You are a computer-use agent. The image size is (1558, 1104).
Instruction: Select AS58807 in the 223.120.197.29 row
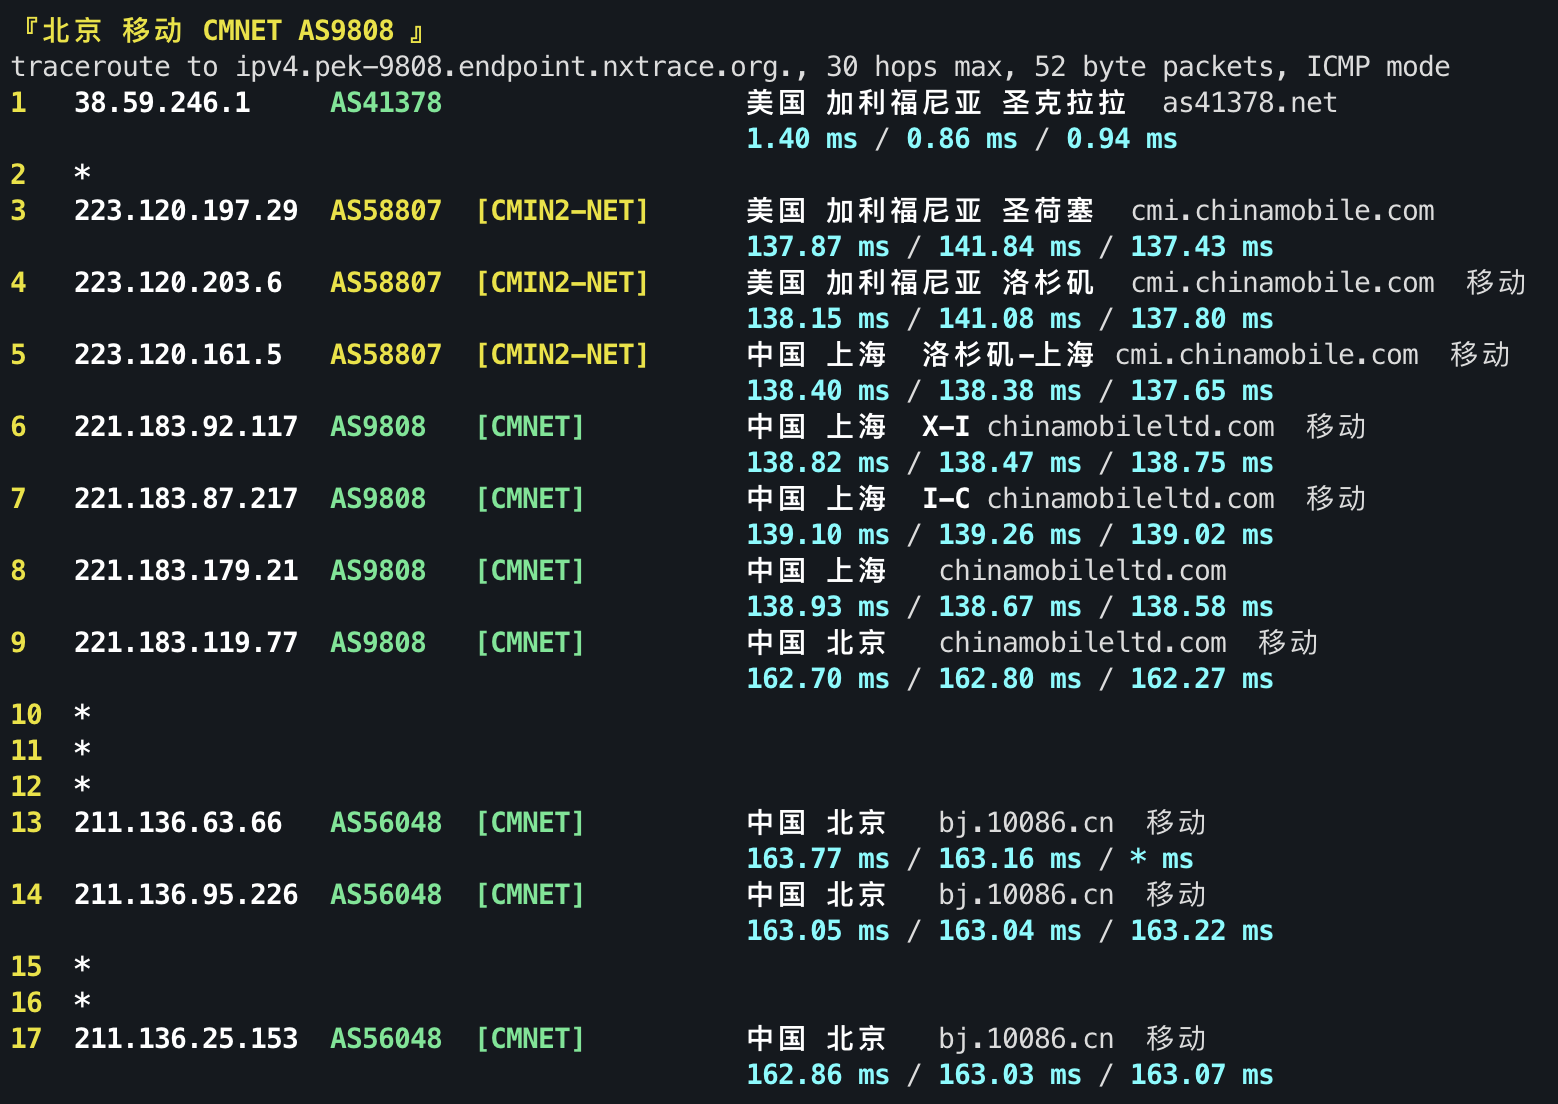pos(386,211)
